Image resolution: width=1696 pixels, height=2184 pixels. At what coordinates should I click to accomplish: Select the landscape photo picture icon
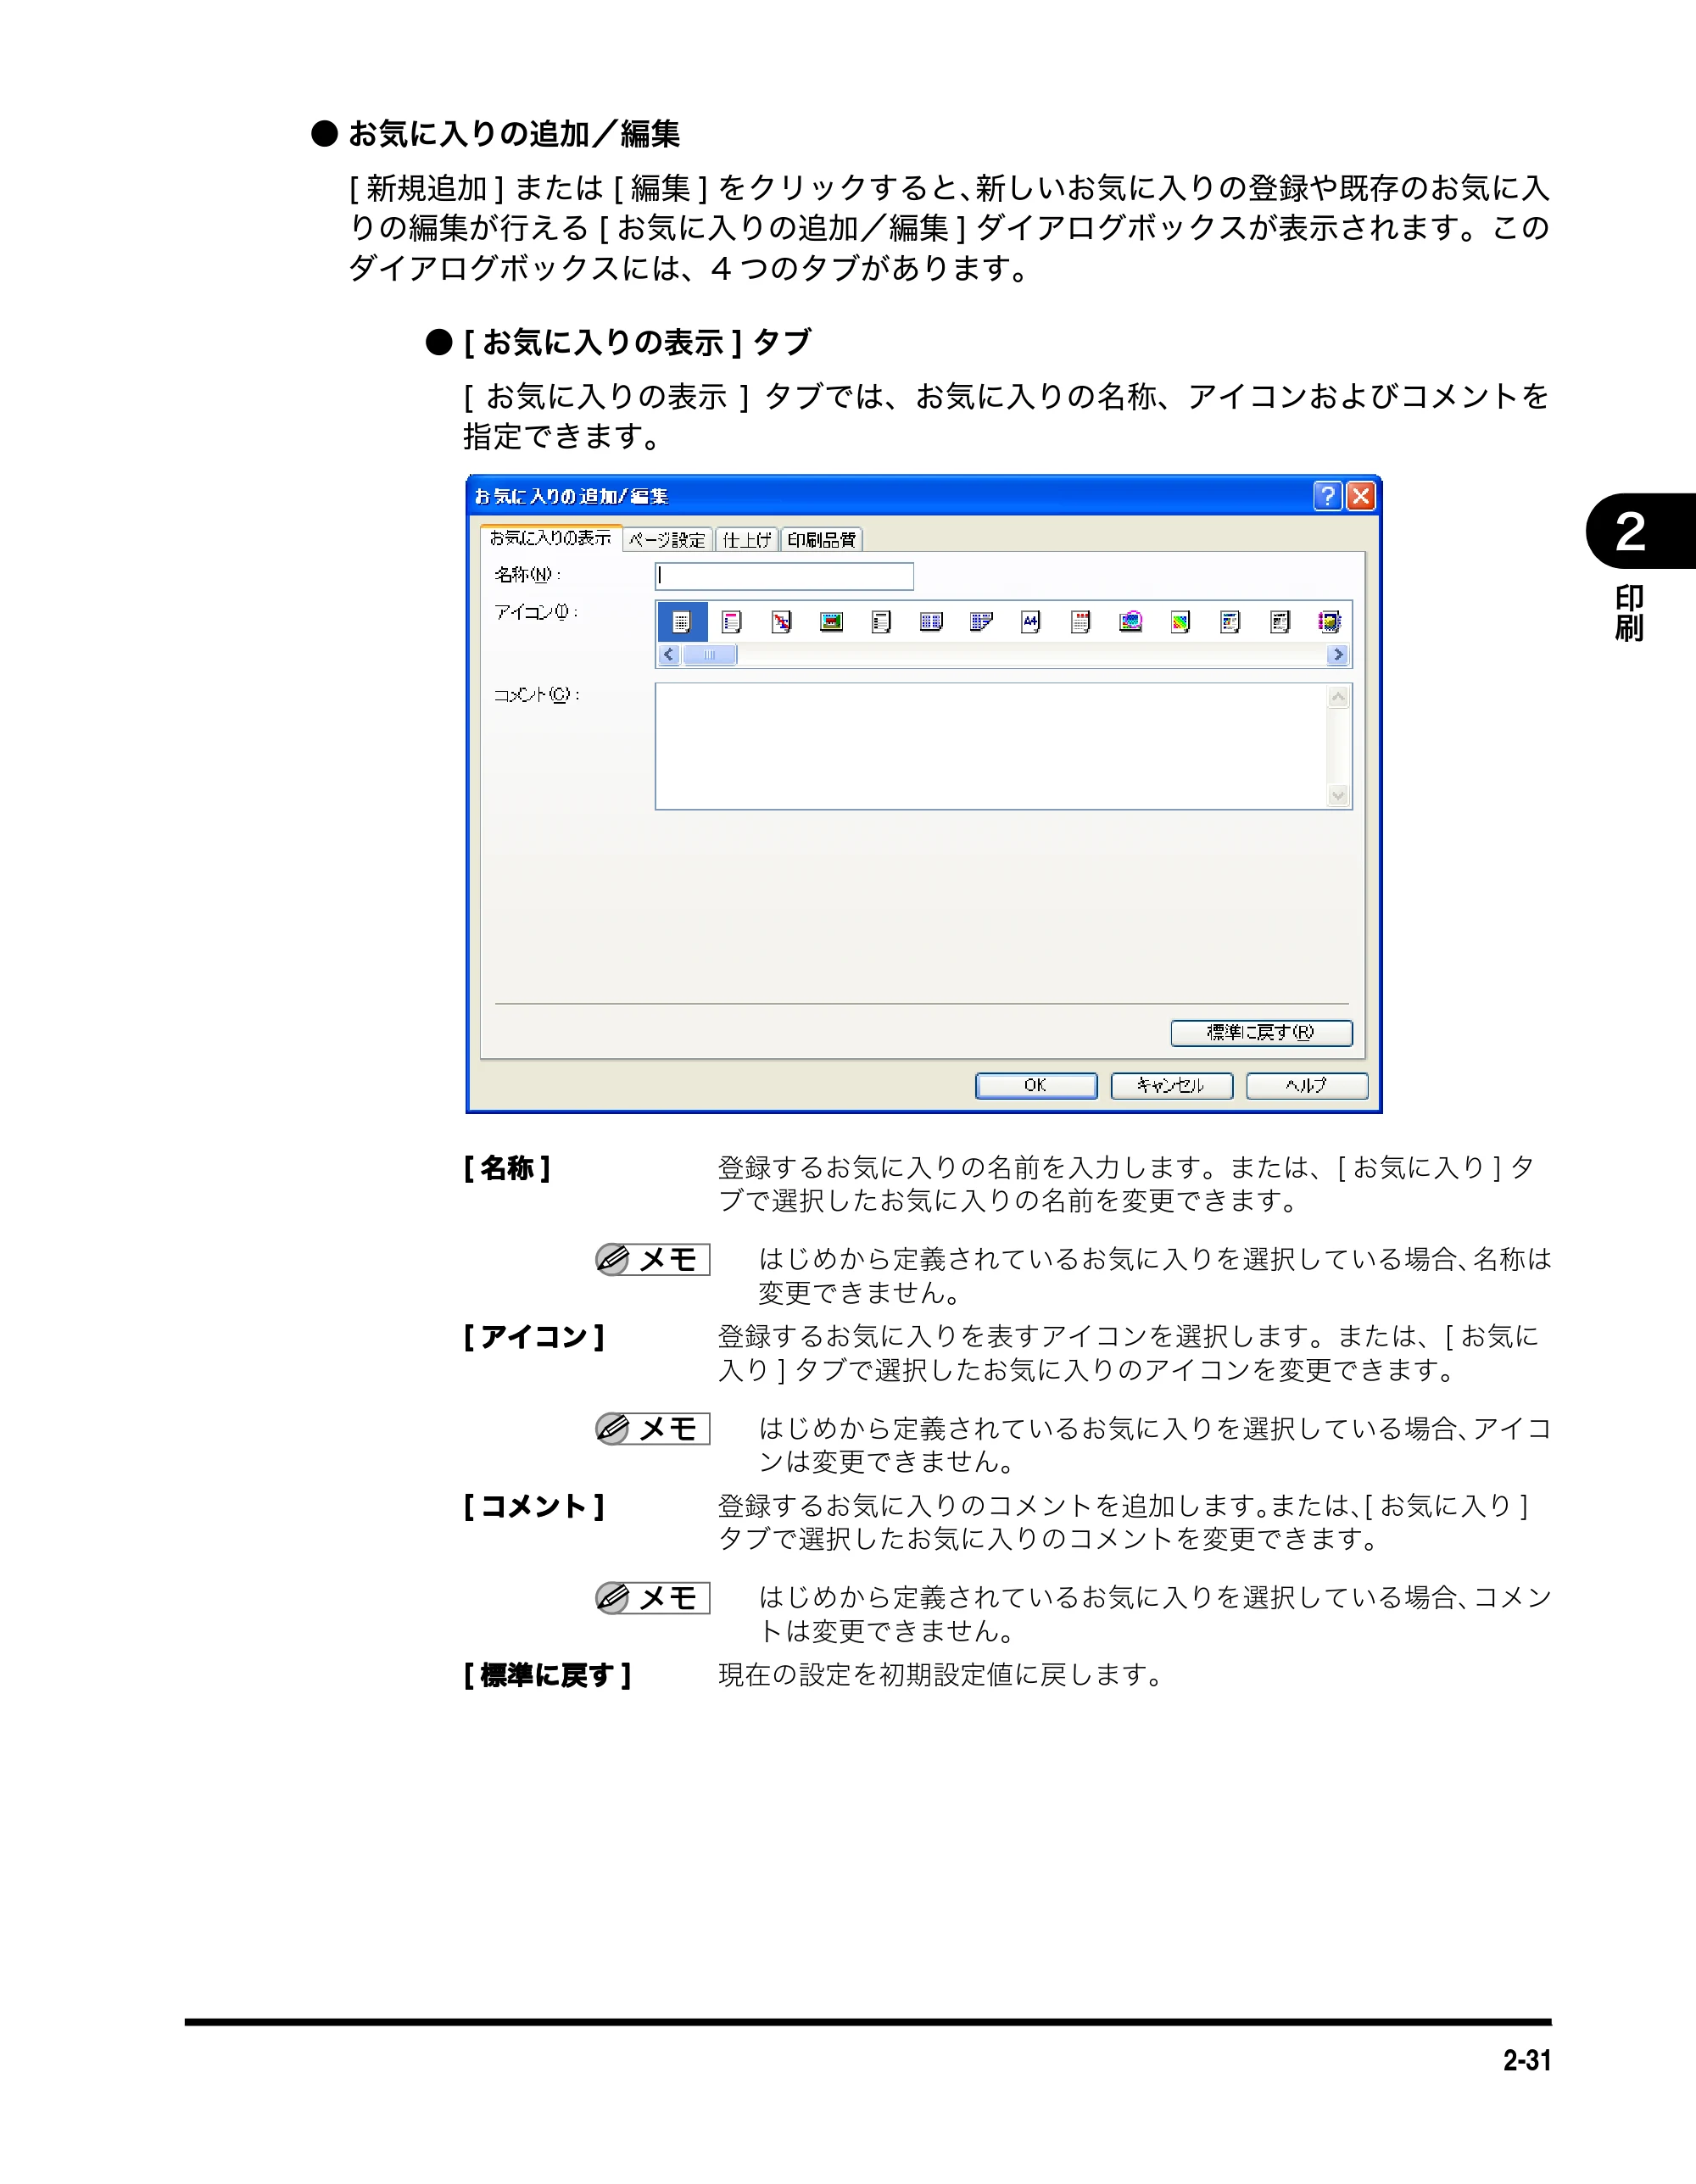click(x=831, y=622)
